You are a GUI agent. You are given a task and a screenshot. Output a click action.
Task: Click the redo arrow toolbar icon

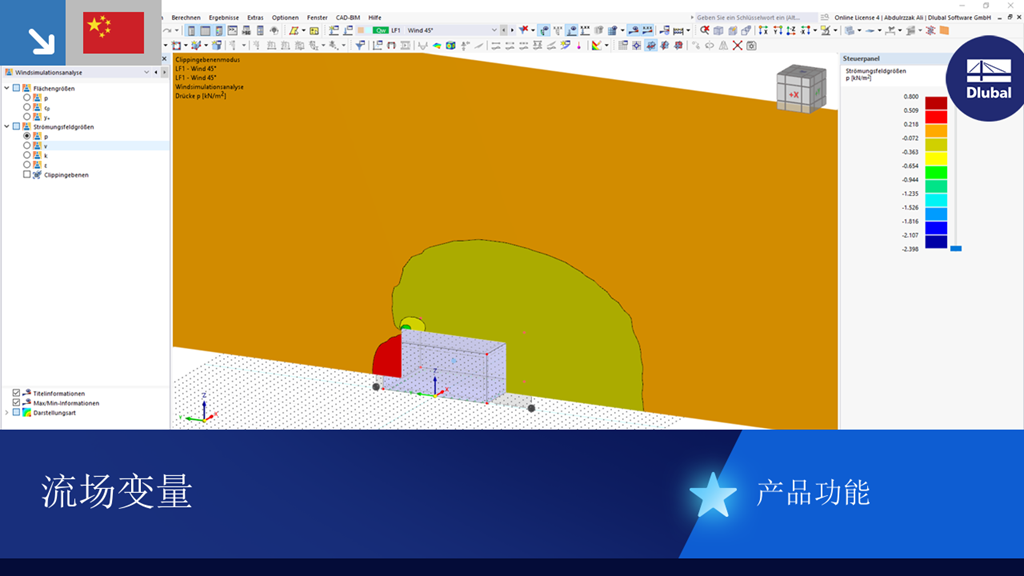pos(167,30)
